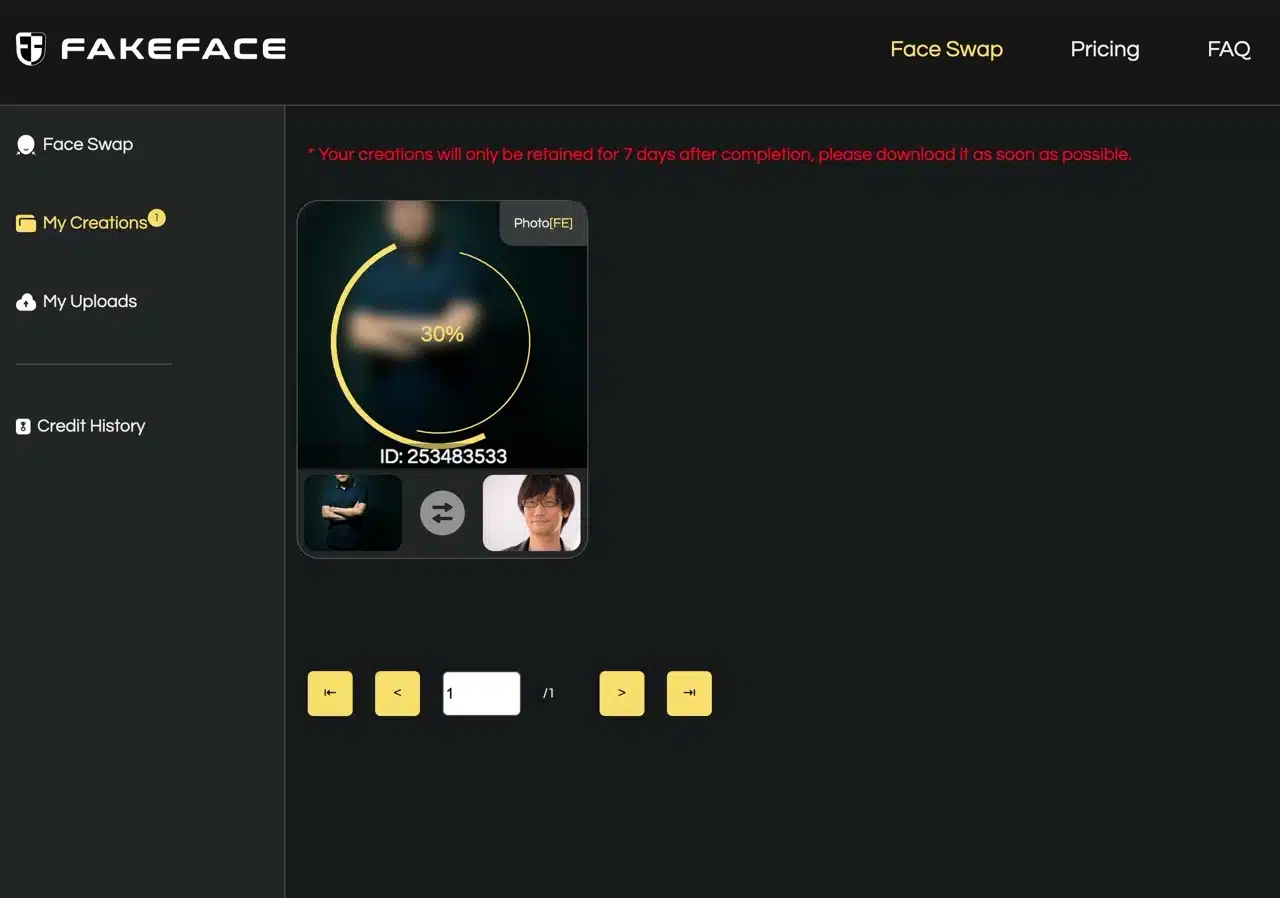Click the sidebar Face Swap face icon

click(x=26, y=145)
